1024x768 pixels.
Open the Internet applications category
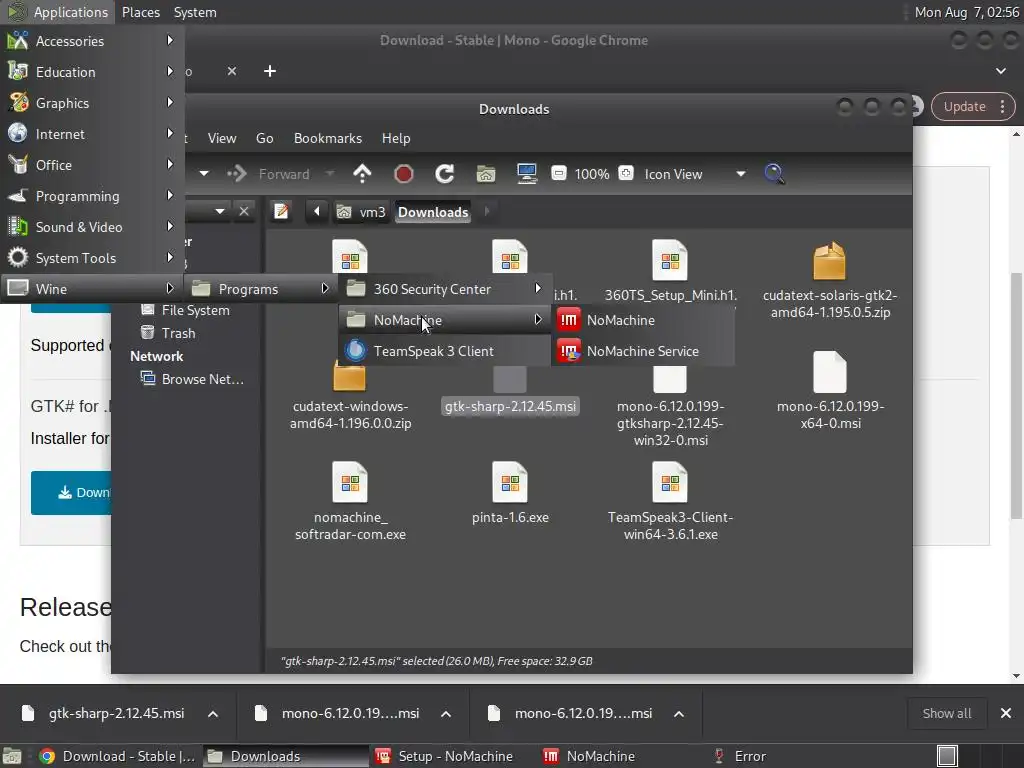(92, 134)
